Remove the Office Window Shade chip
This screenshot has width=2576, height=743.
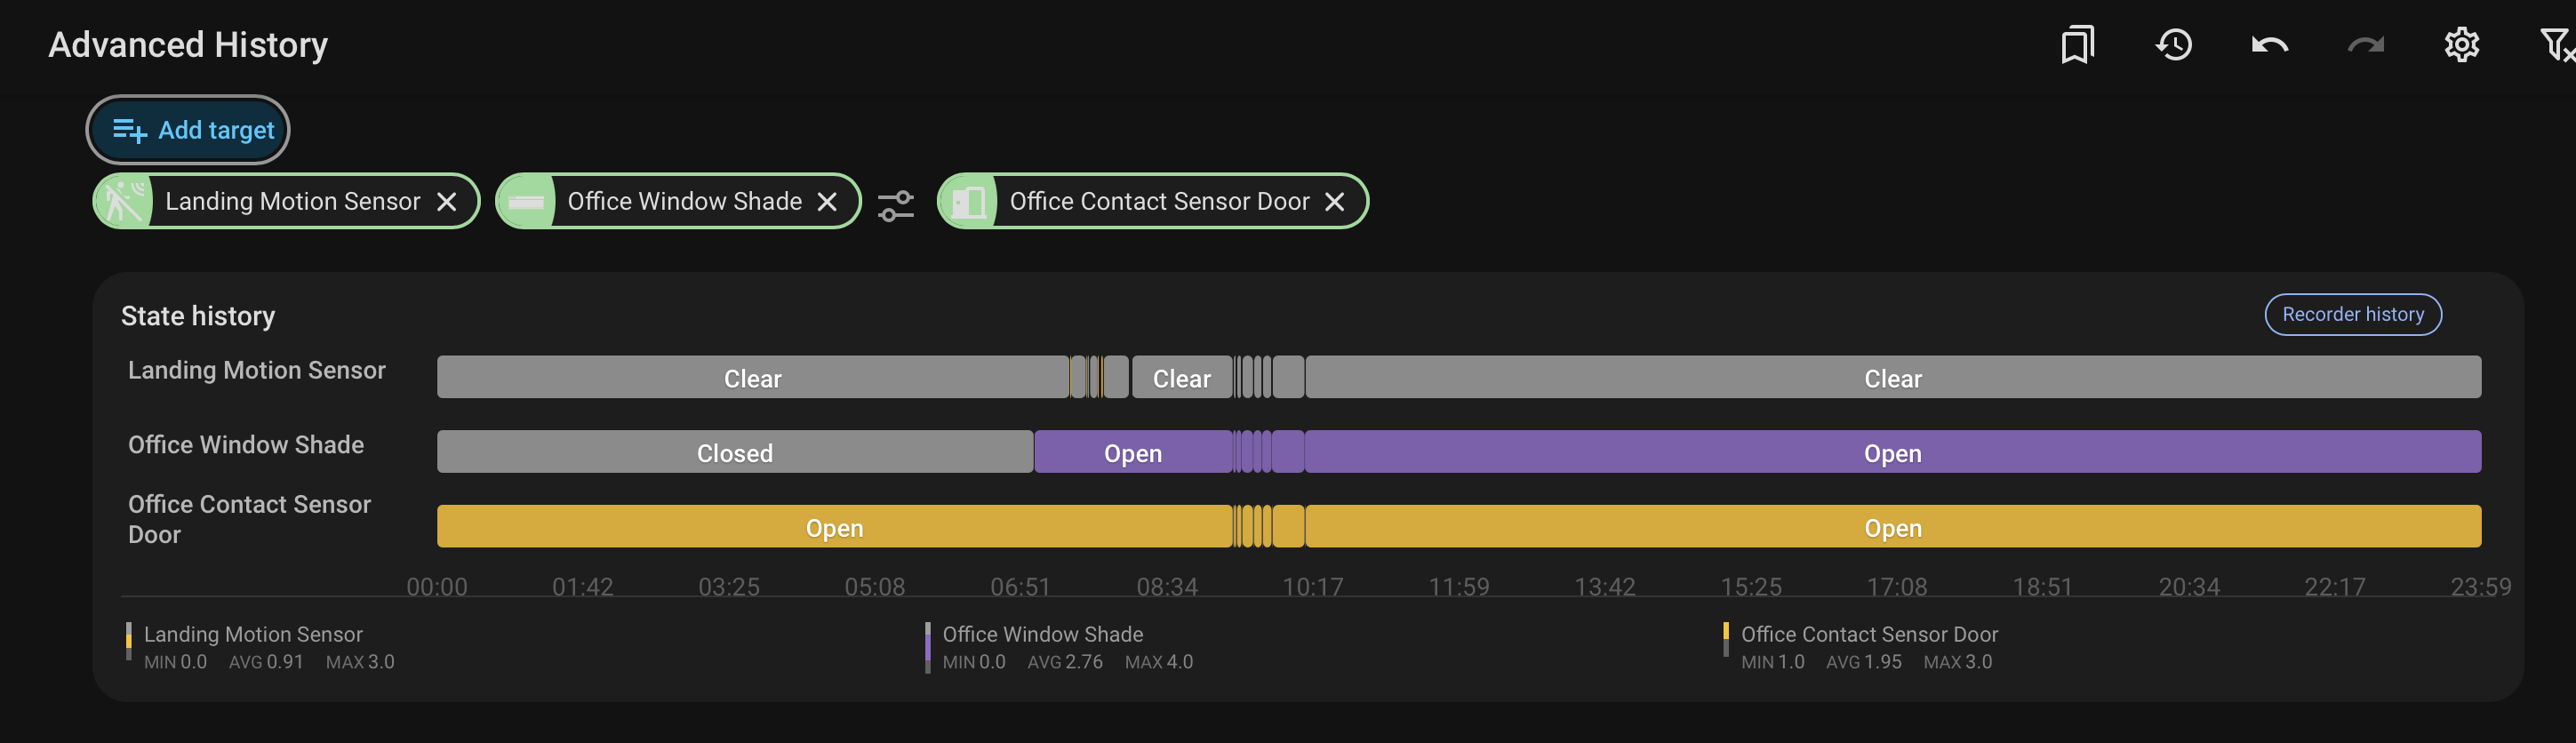tap(827, 202)
